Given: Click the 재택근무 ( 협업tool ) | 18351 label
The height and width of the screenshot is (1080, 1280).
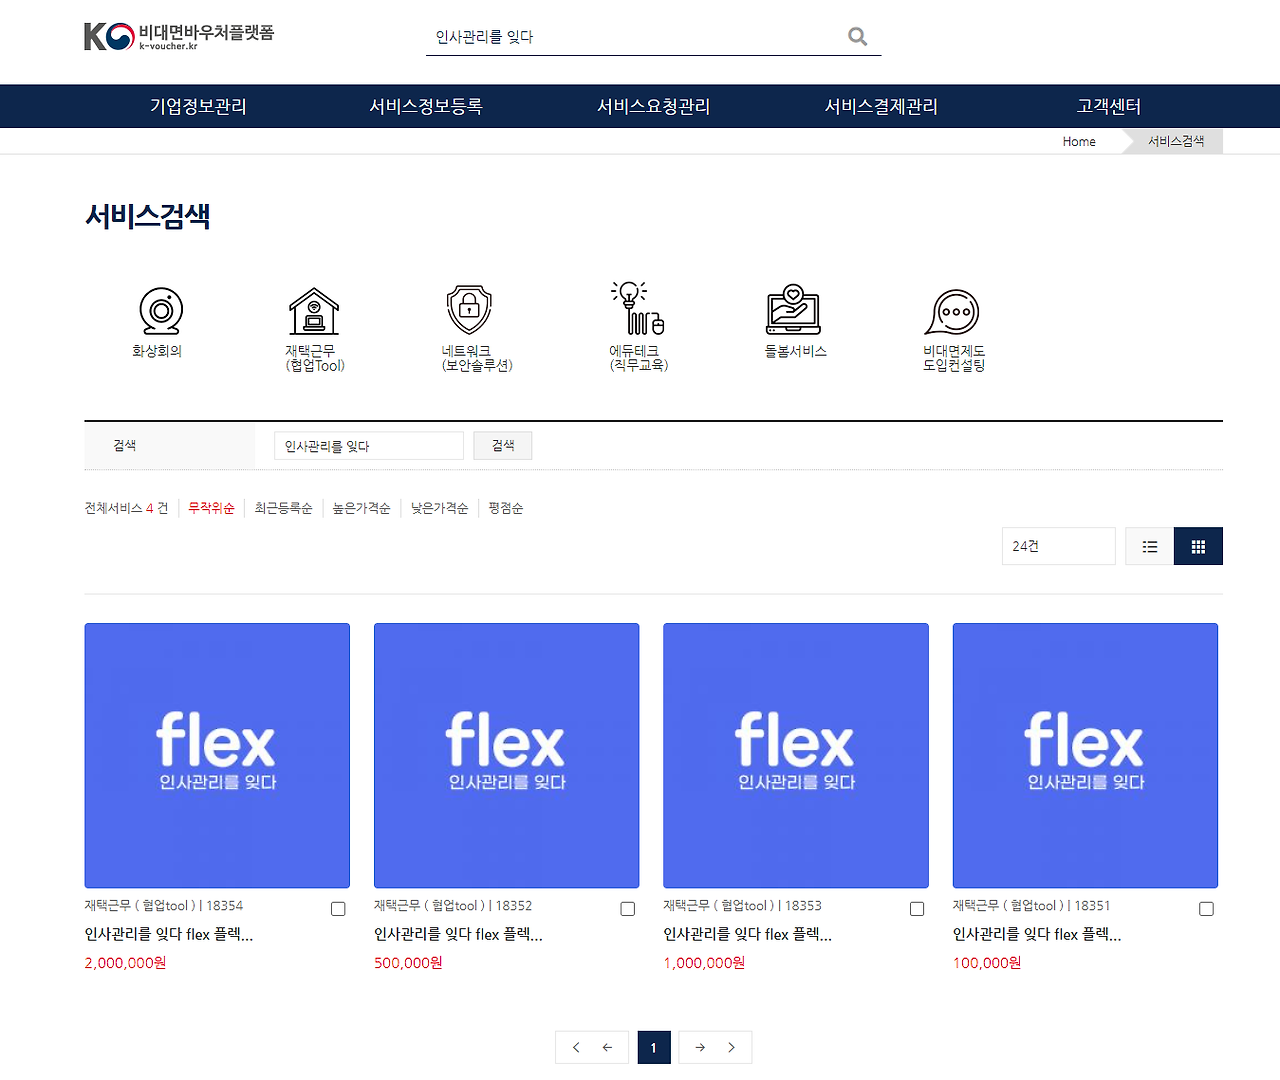Looking at the screenshot, I should click(1032, 906).
